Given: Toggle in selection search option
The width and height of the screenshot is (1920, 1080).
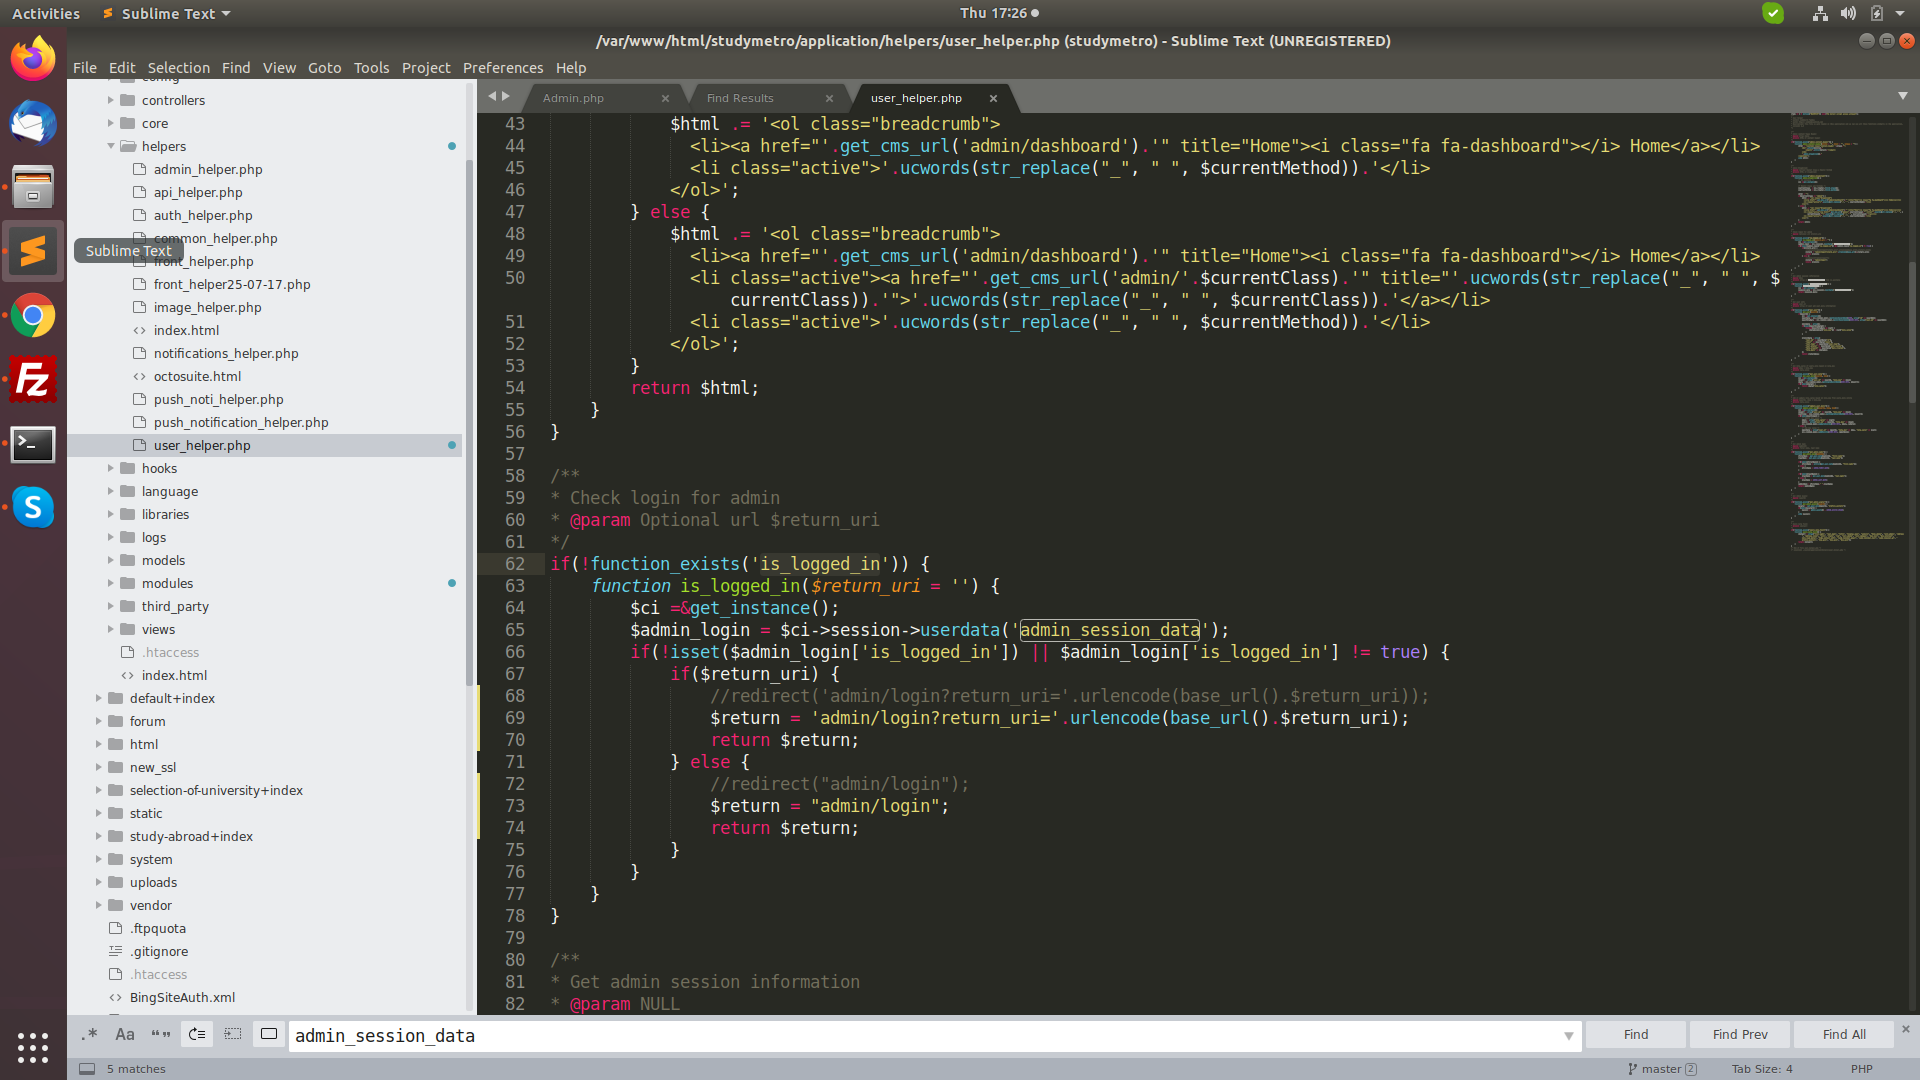Looking at the screenshot, I should pyautogui.click(x=233, y=1034).
